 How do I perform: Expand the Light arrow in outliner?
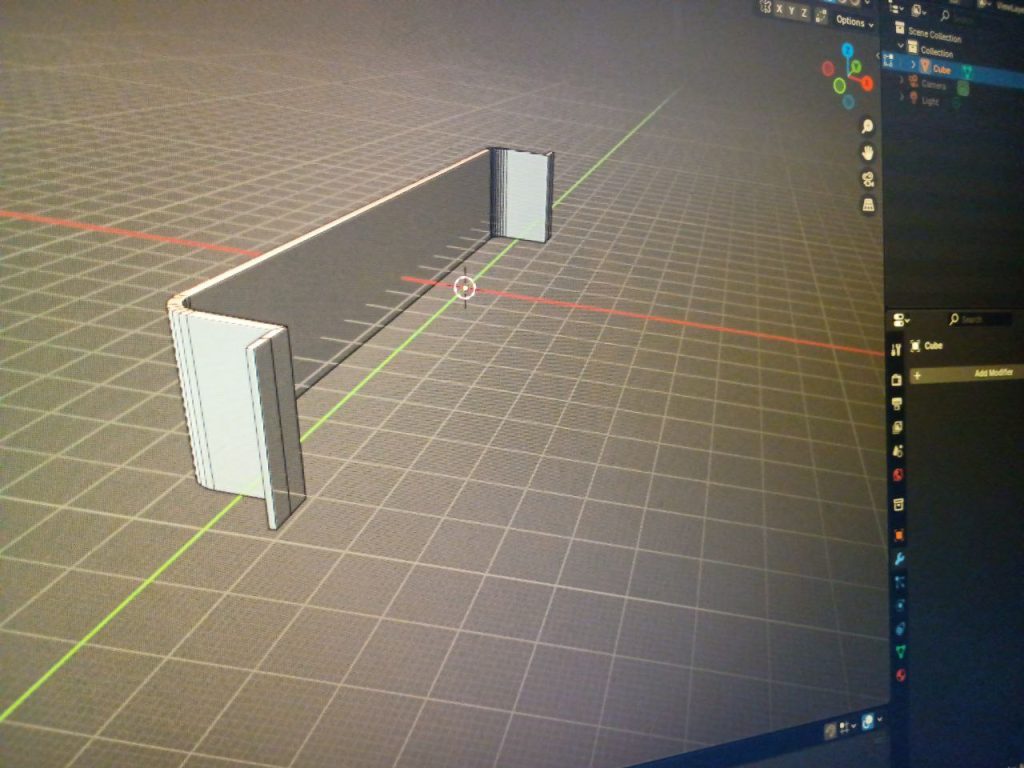(902, 95)
